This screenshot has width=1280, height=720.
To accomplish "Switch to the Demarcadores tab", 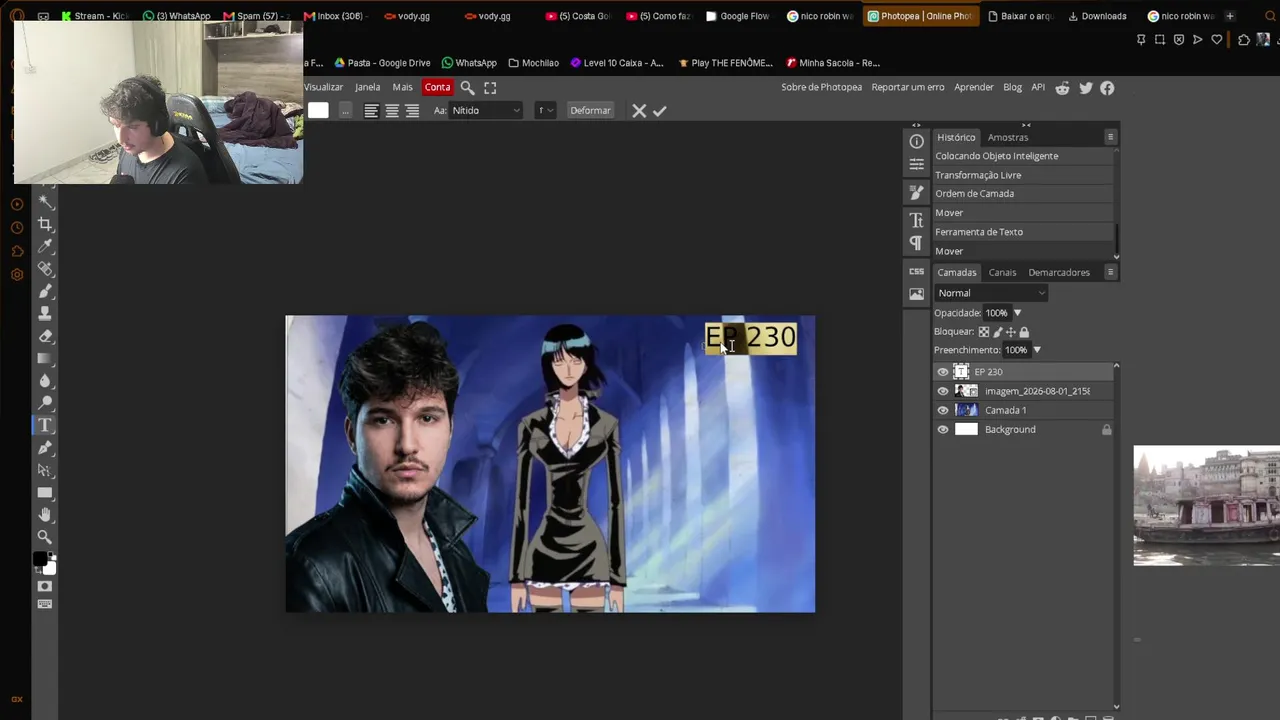I will 1059,273.
